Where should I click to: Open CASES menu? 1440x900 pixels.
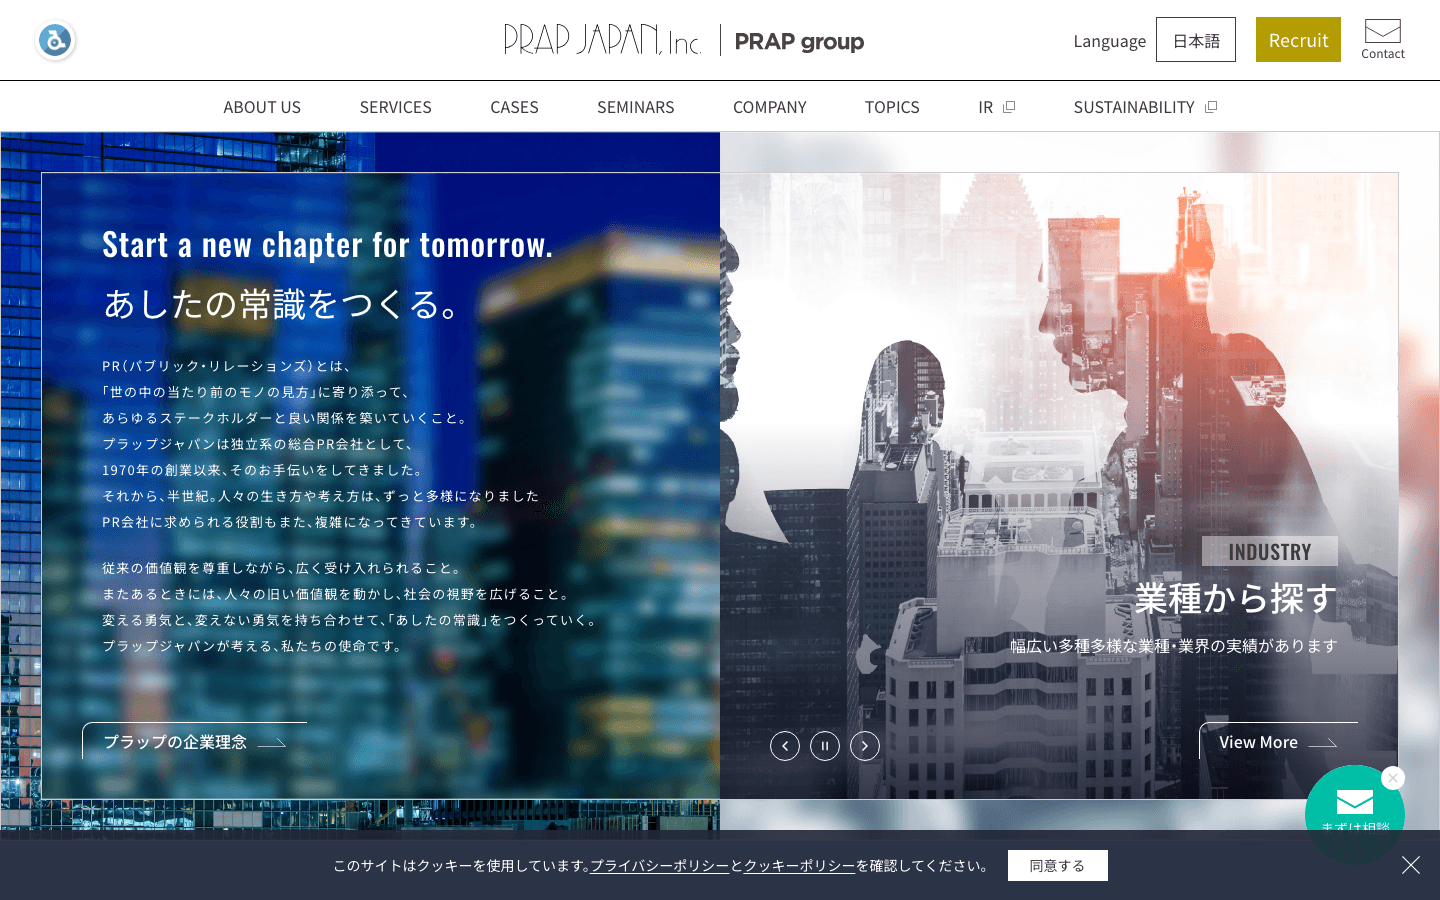(x=514, y=107)
